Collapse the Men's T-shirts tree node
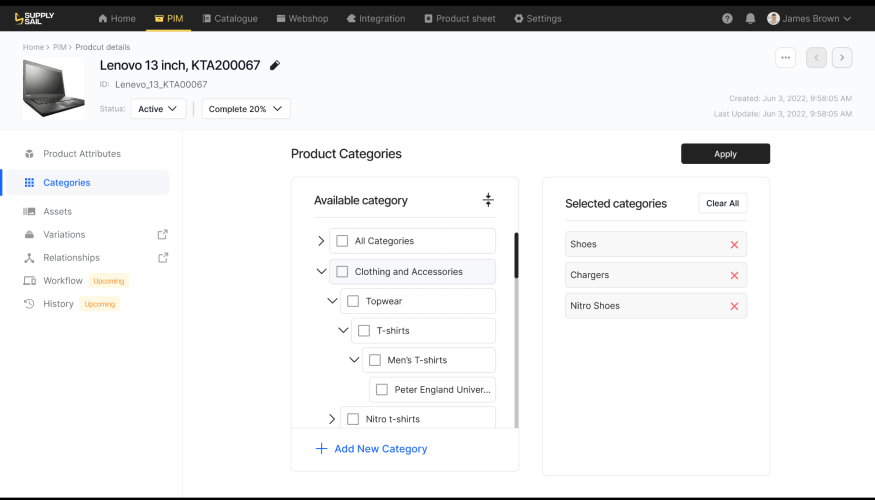875x500 pixels. pyautogui.click(x=354, y=360)
